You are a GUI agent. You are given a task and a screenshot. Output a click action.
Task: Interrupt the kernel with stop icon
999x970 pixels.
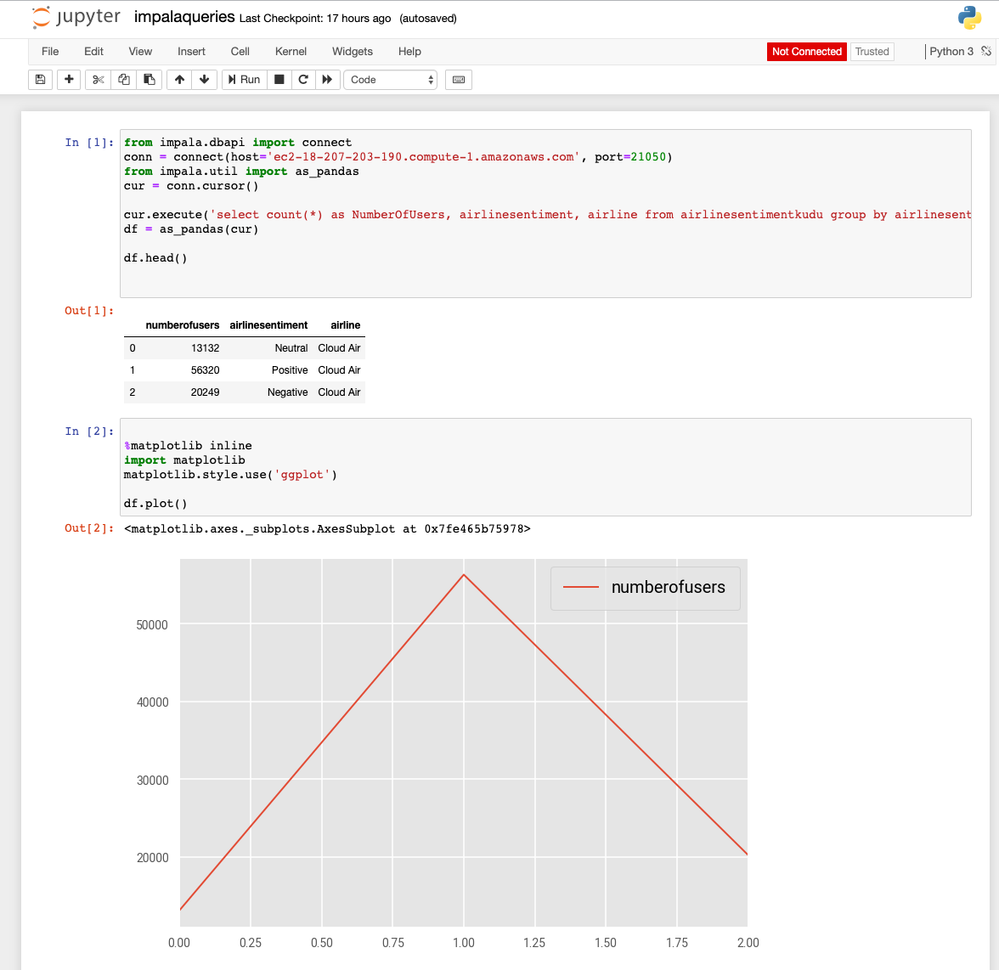(279, 80)
